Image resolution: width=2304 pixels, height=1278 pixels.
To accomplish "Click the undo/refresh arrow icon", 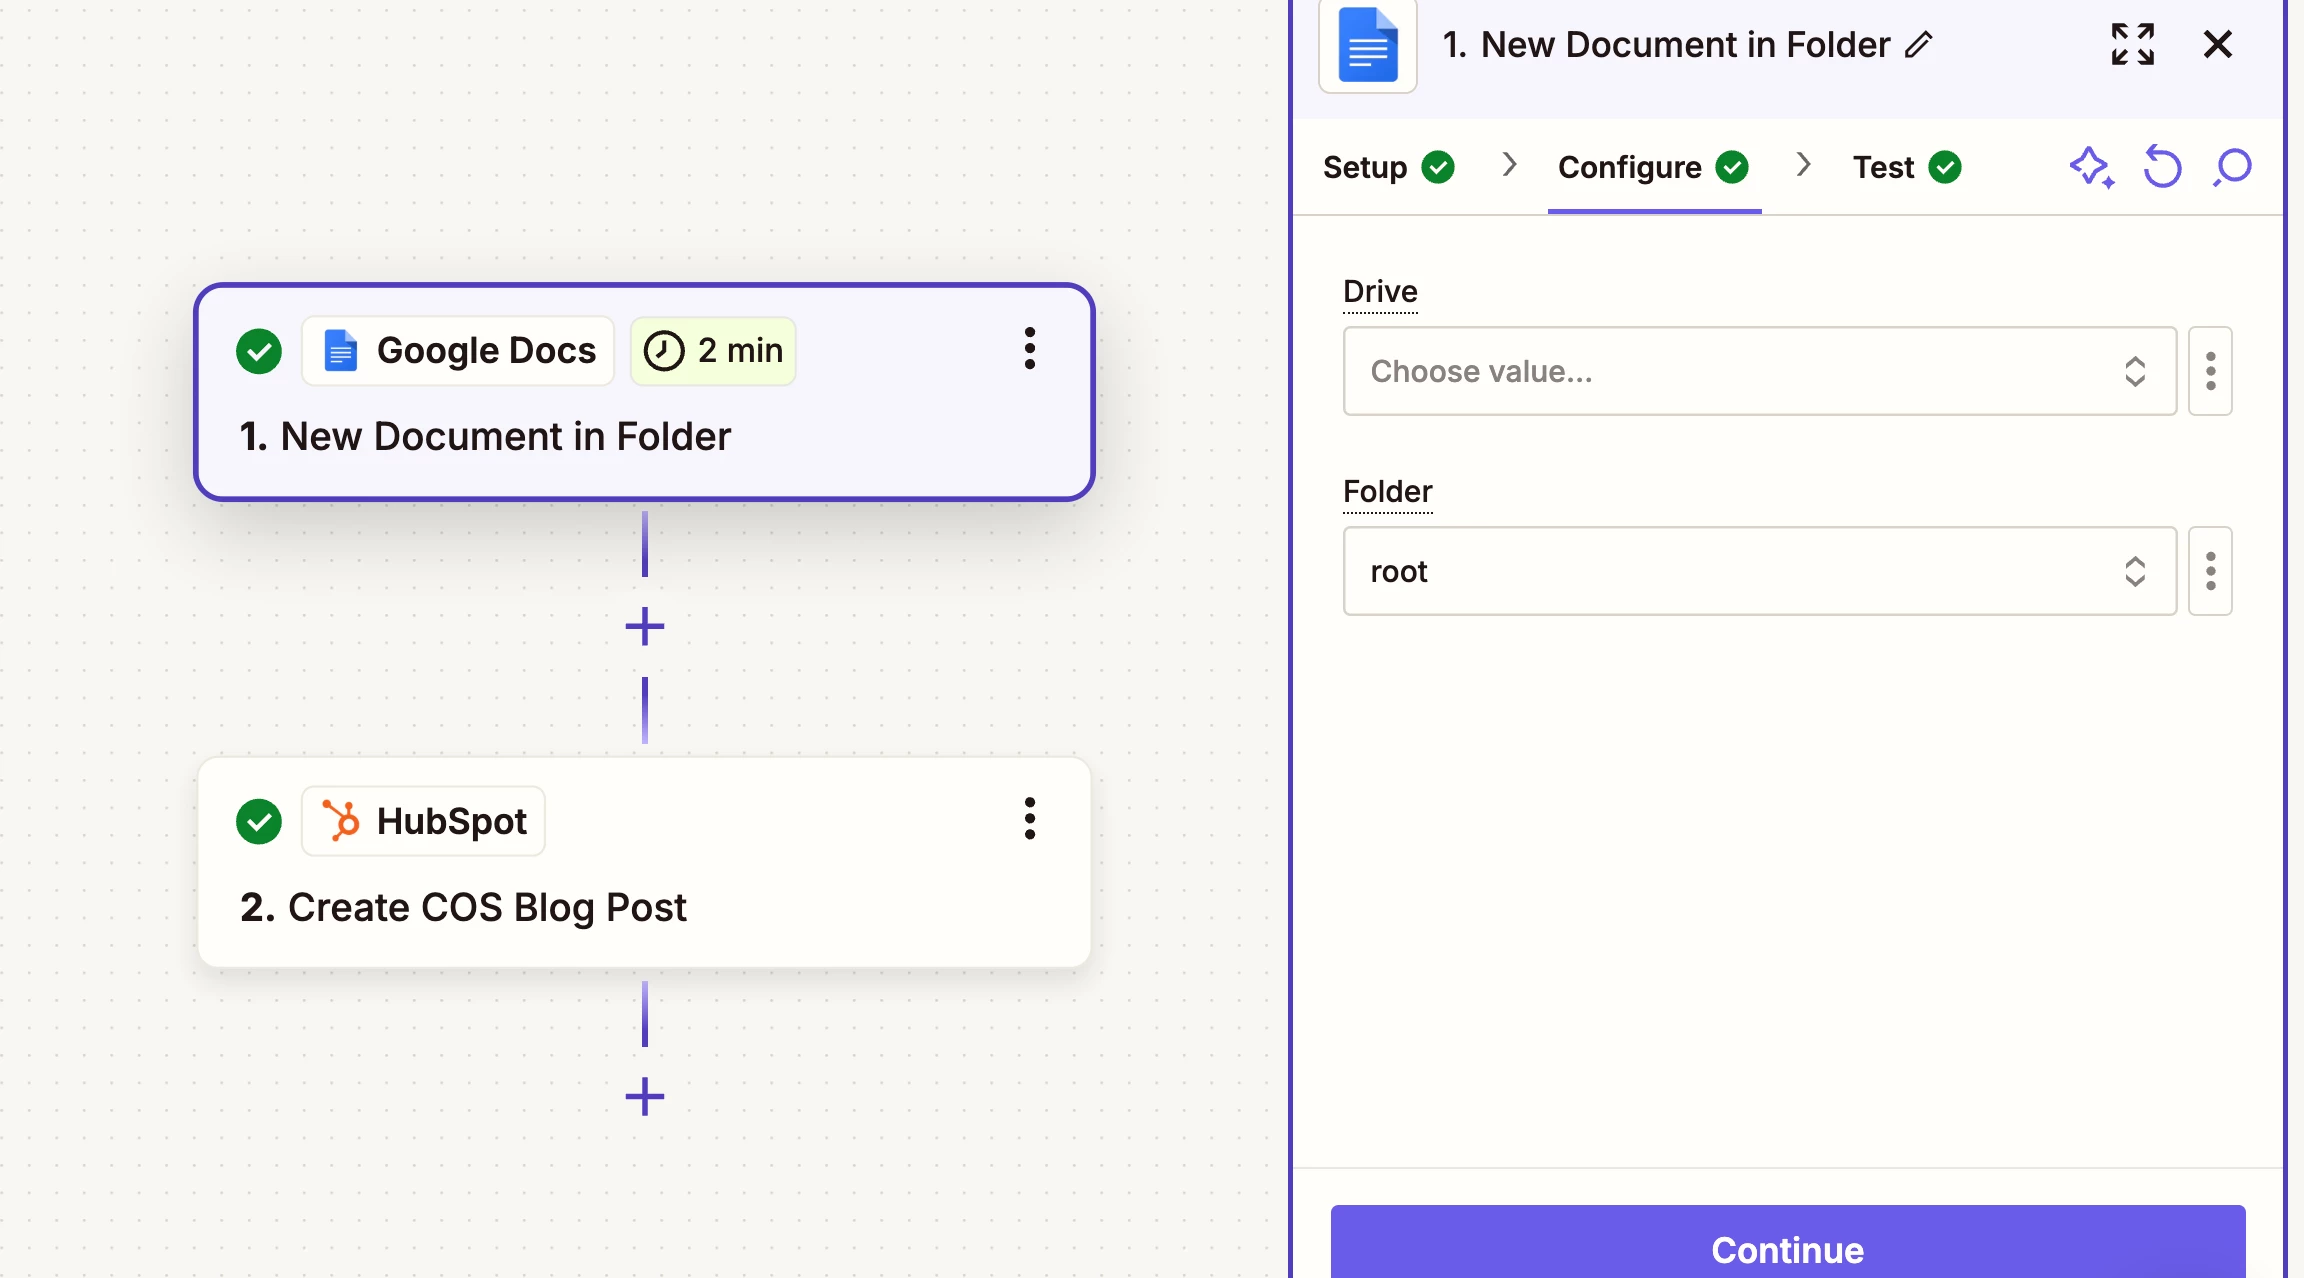I will click(x=2162, y=167).
